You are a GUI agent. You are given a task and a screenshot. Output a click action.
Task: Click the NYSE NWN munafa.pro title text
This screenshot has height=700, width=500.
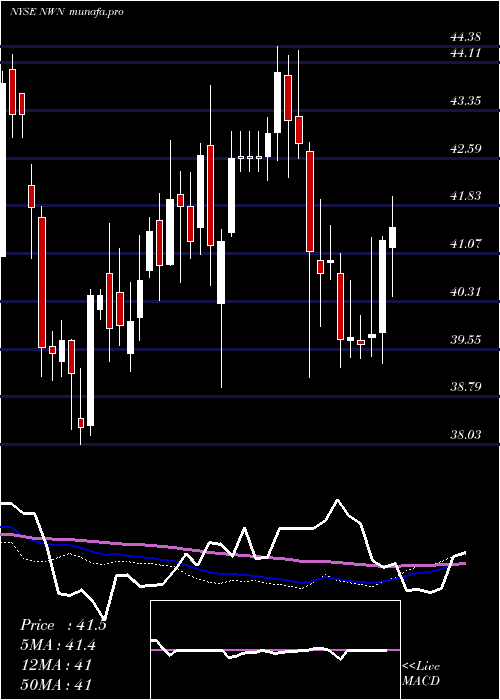(x=67, y=12)
